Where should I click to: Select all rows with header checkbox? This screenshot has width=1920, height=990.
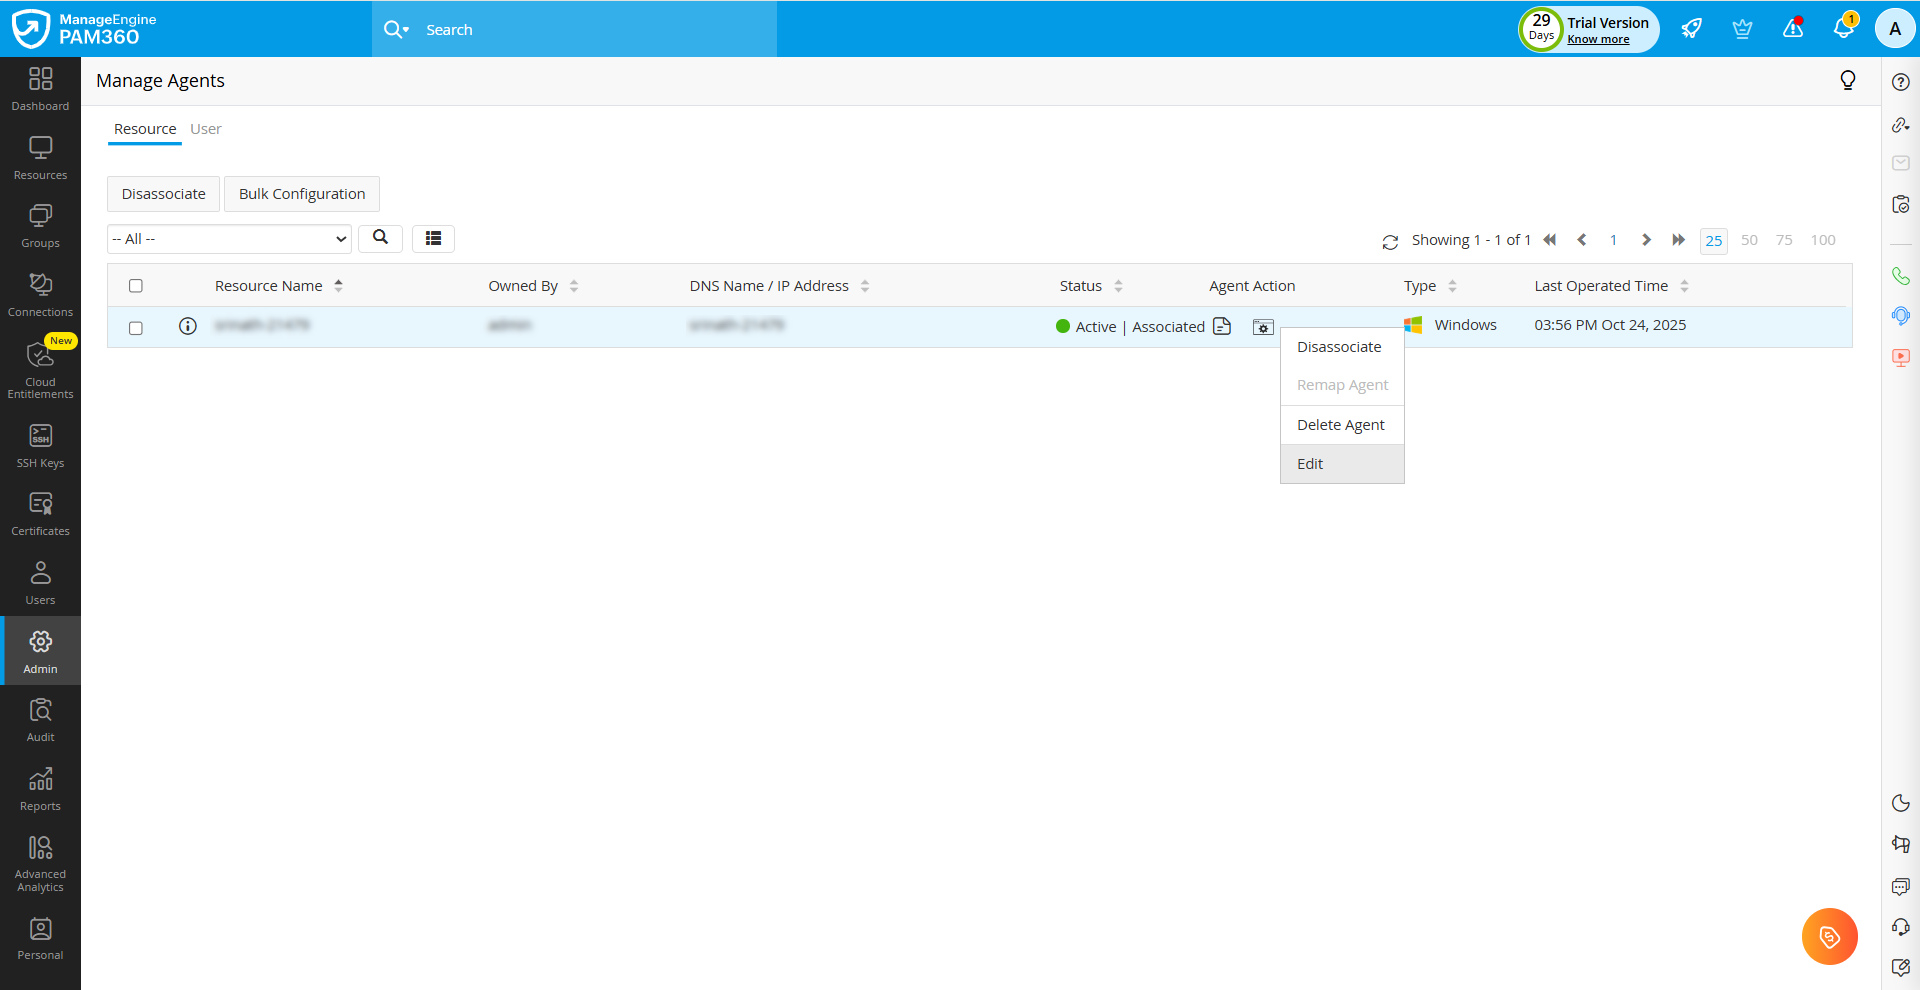click(136, 286)
